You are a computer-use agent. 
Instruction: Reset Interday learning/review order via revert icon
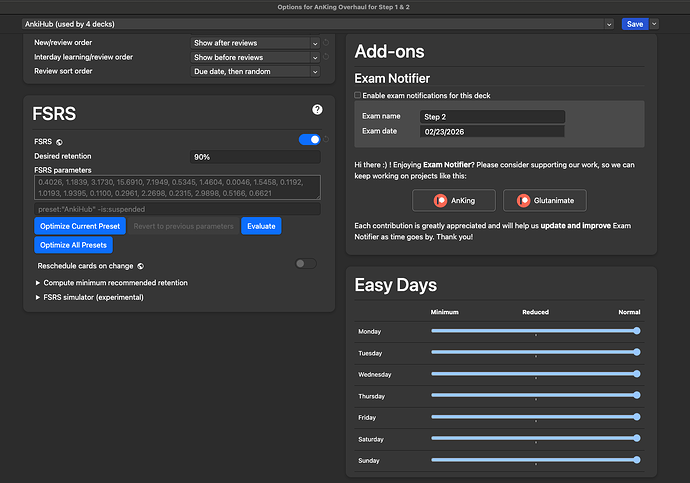coord(326,57)
